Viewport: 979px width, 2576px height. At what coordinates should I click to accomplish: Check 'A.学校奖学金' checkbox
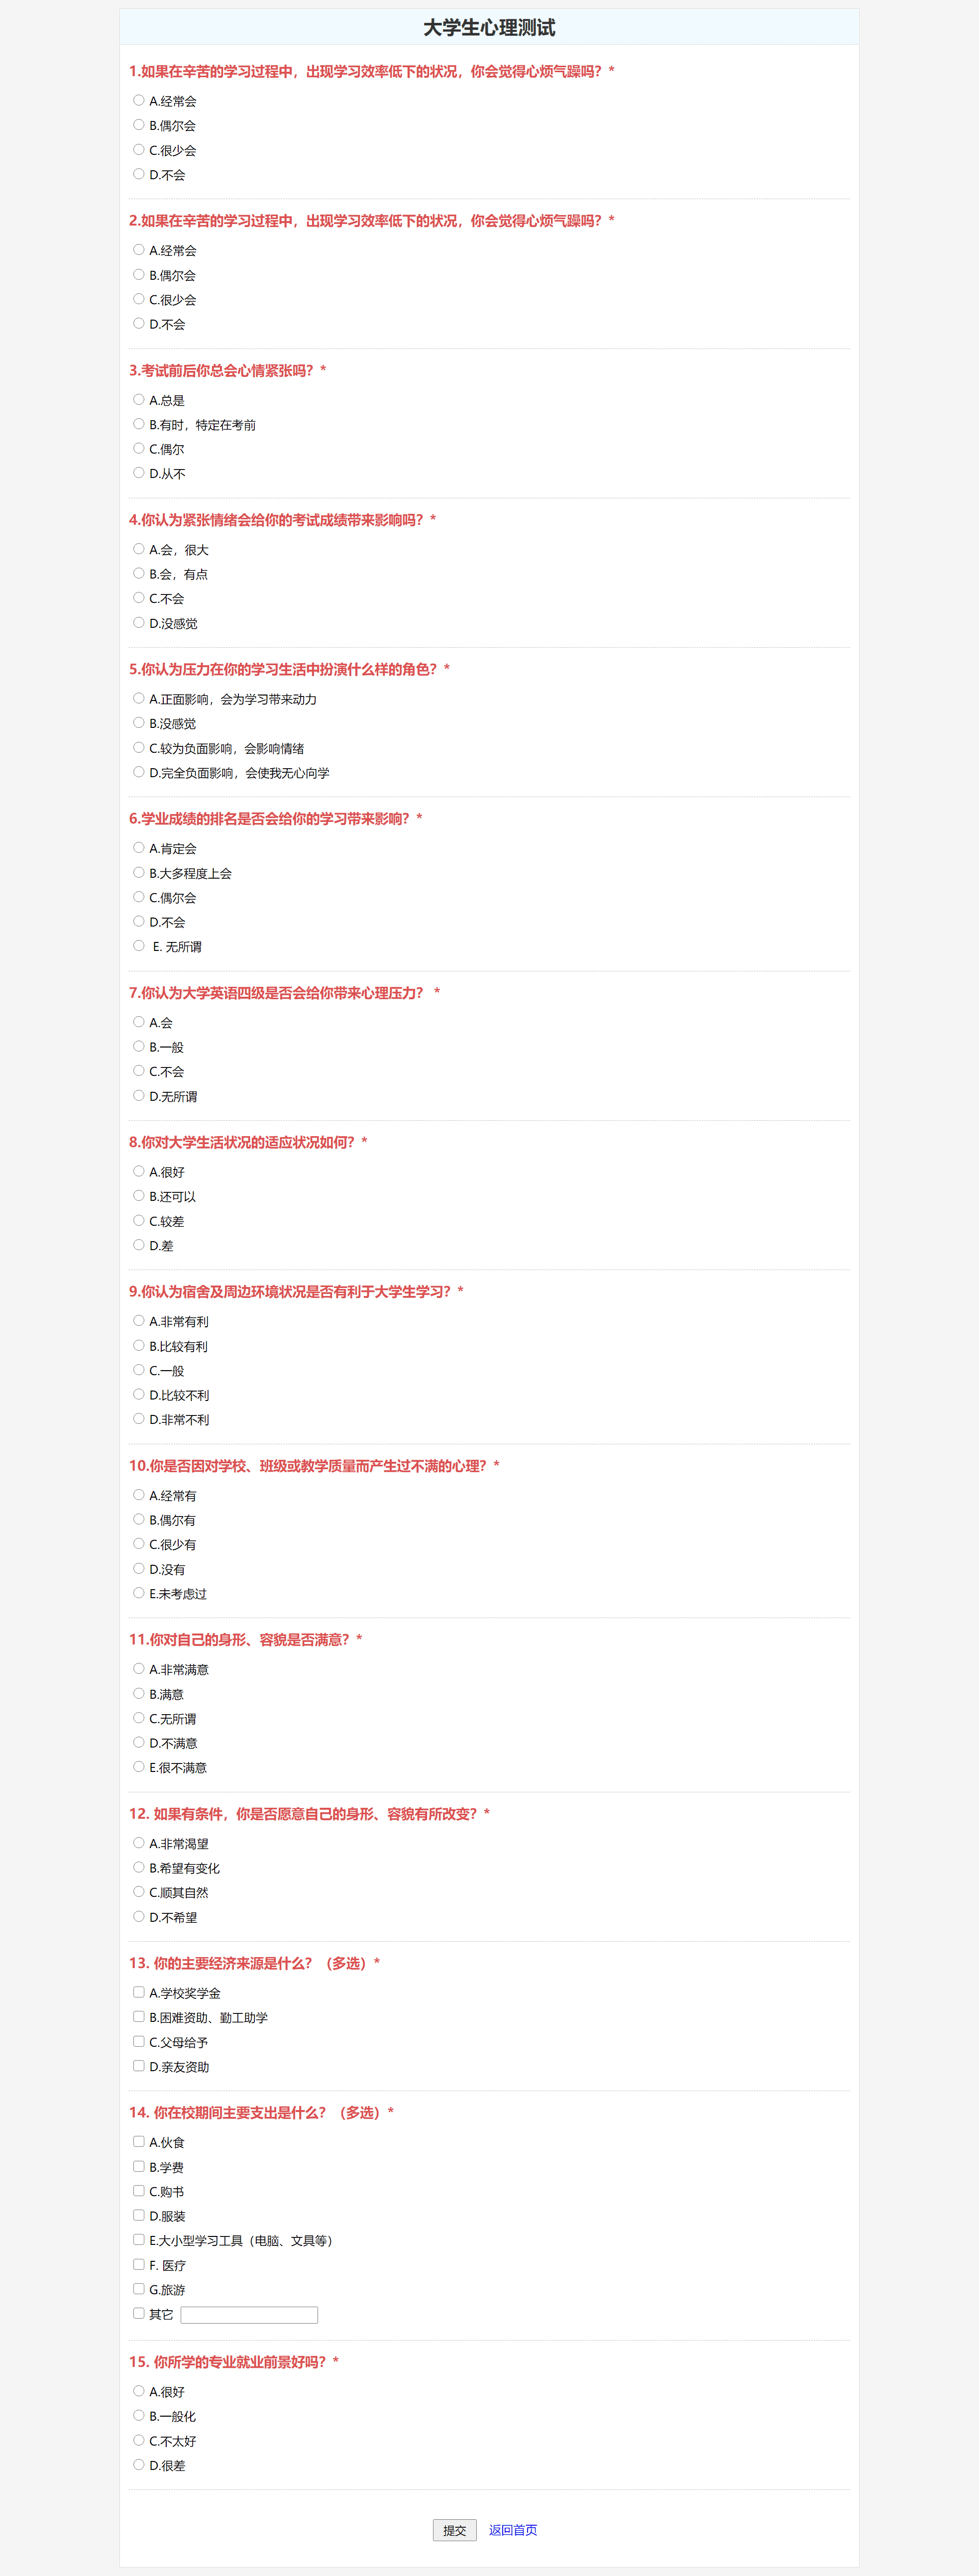tap(139, 1992)
